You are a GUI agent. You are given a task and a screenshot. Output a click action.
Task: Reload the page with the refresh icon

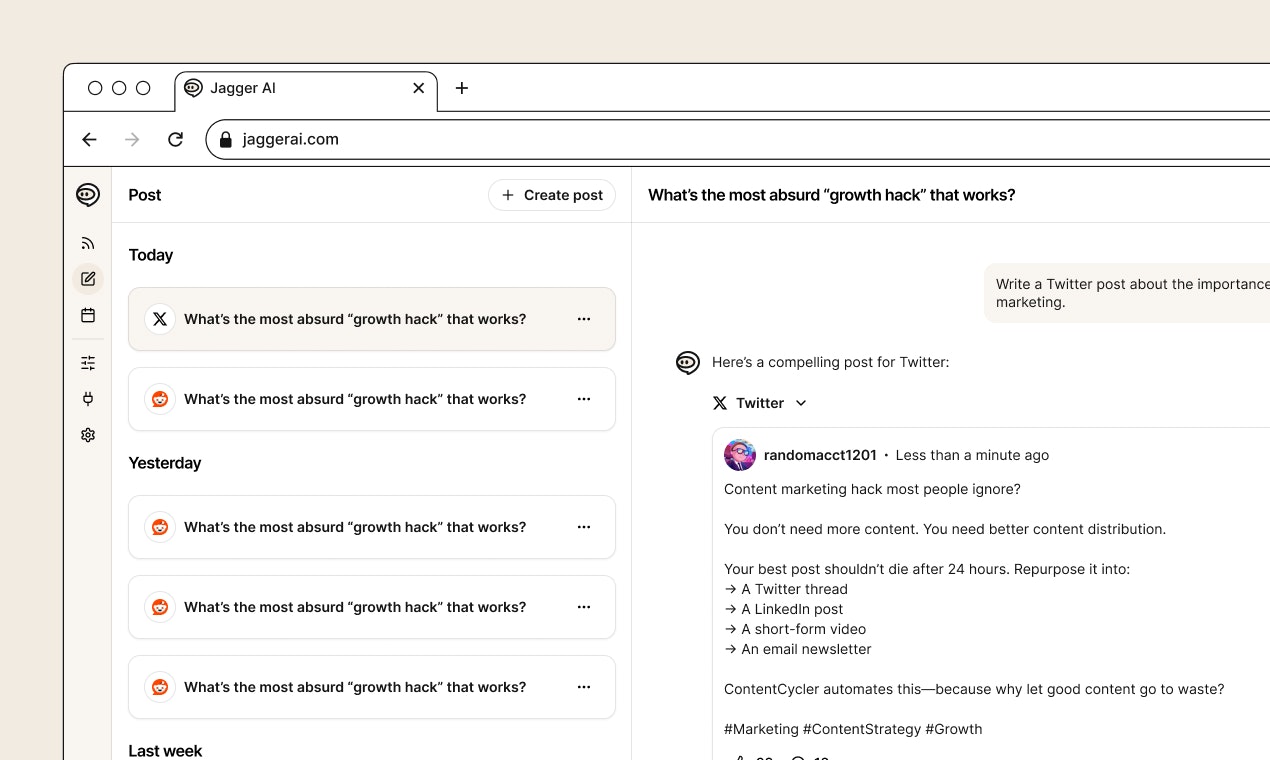(175, 139)
